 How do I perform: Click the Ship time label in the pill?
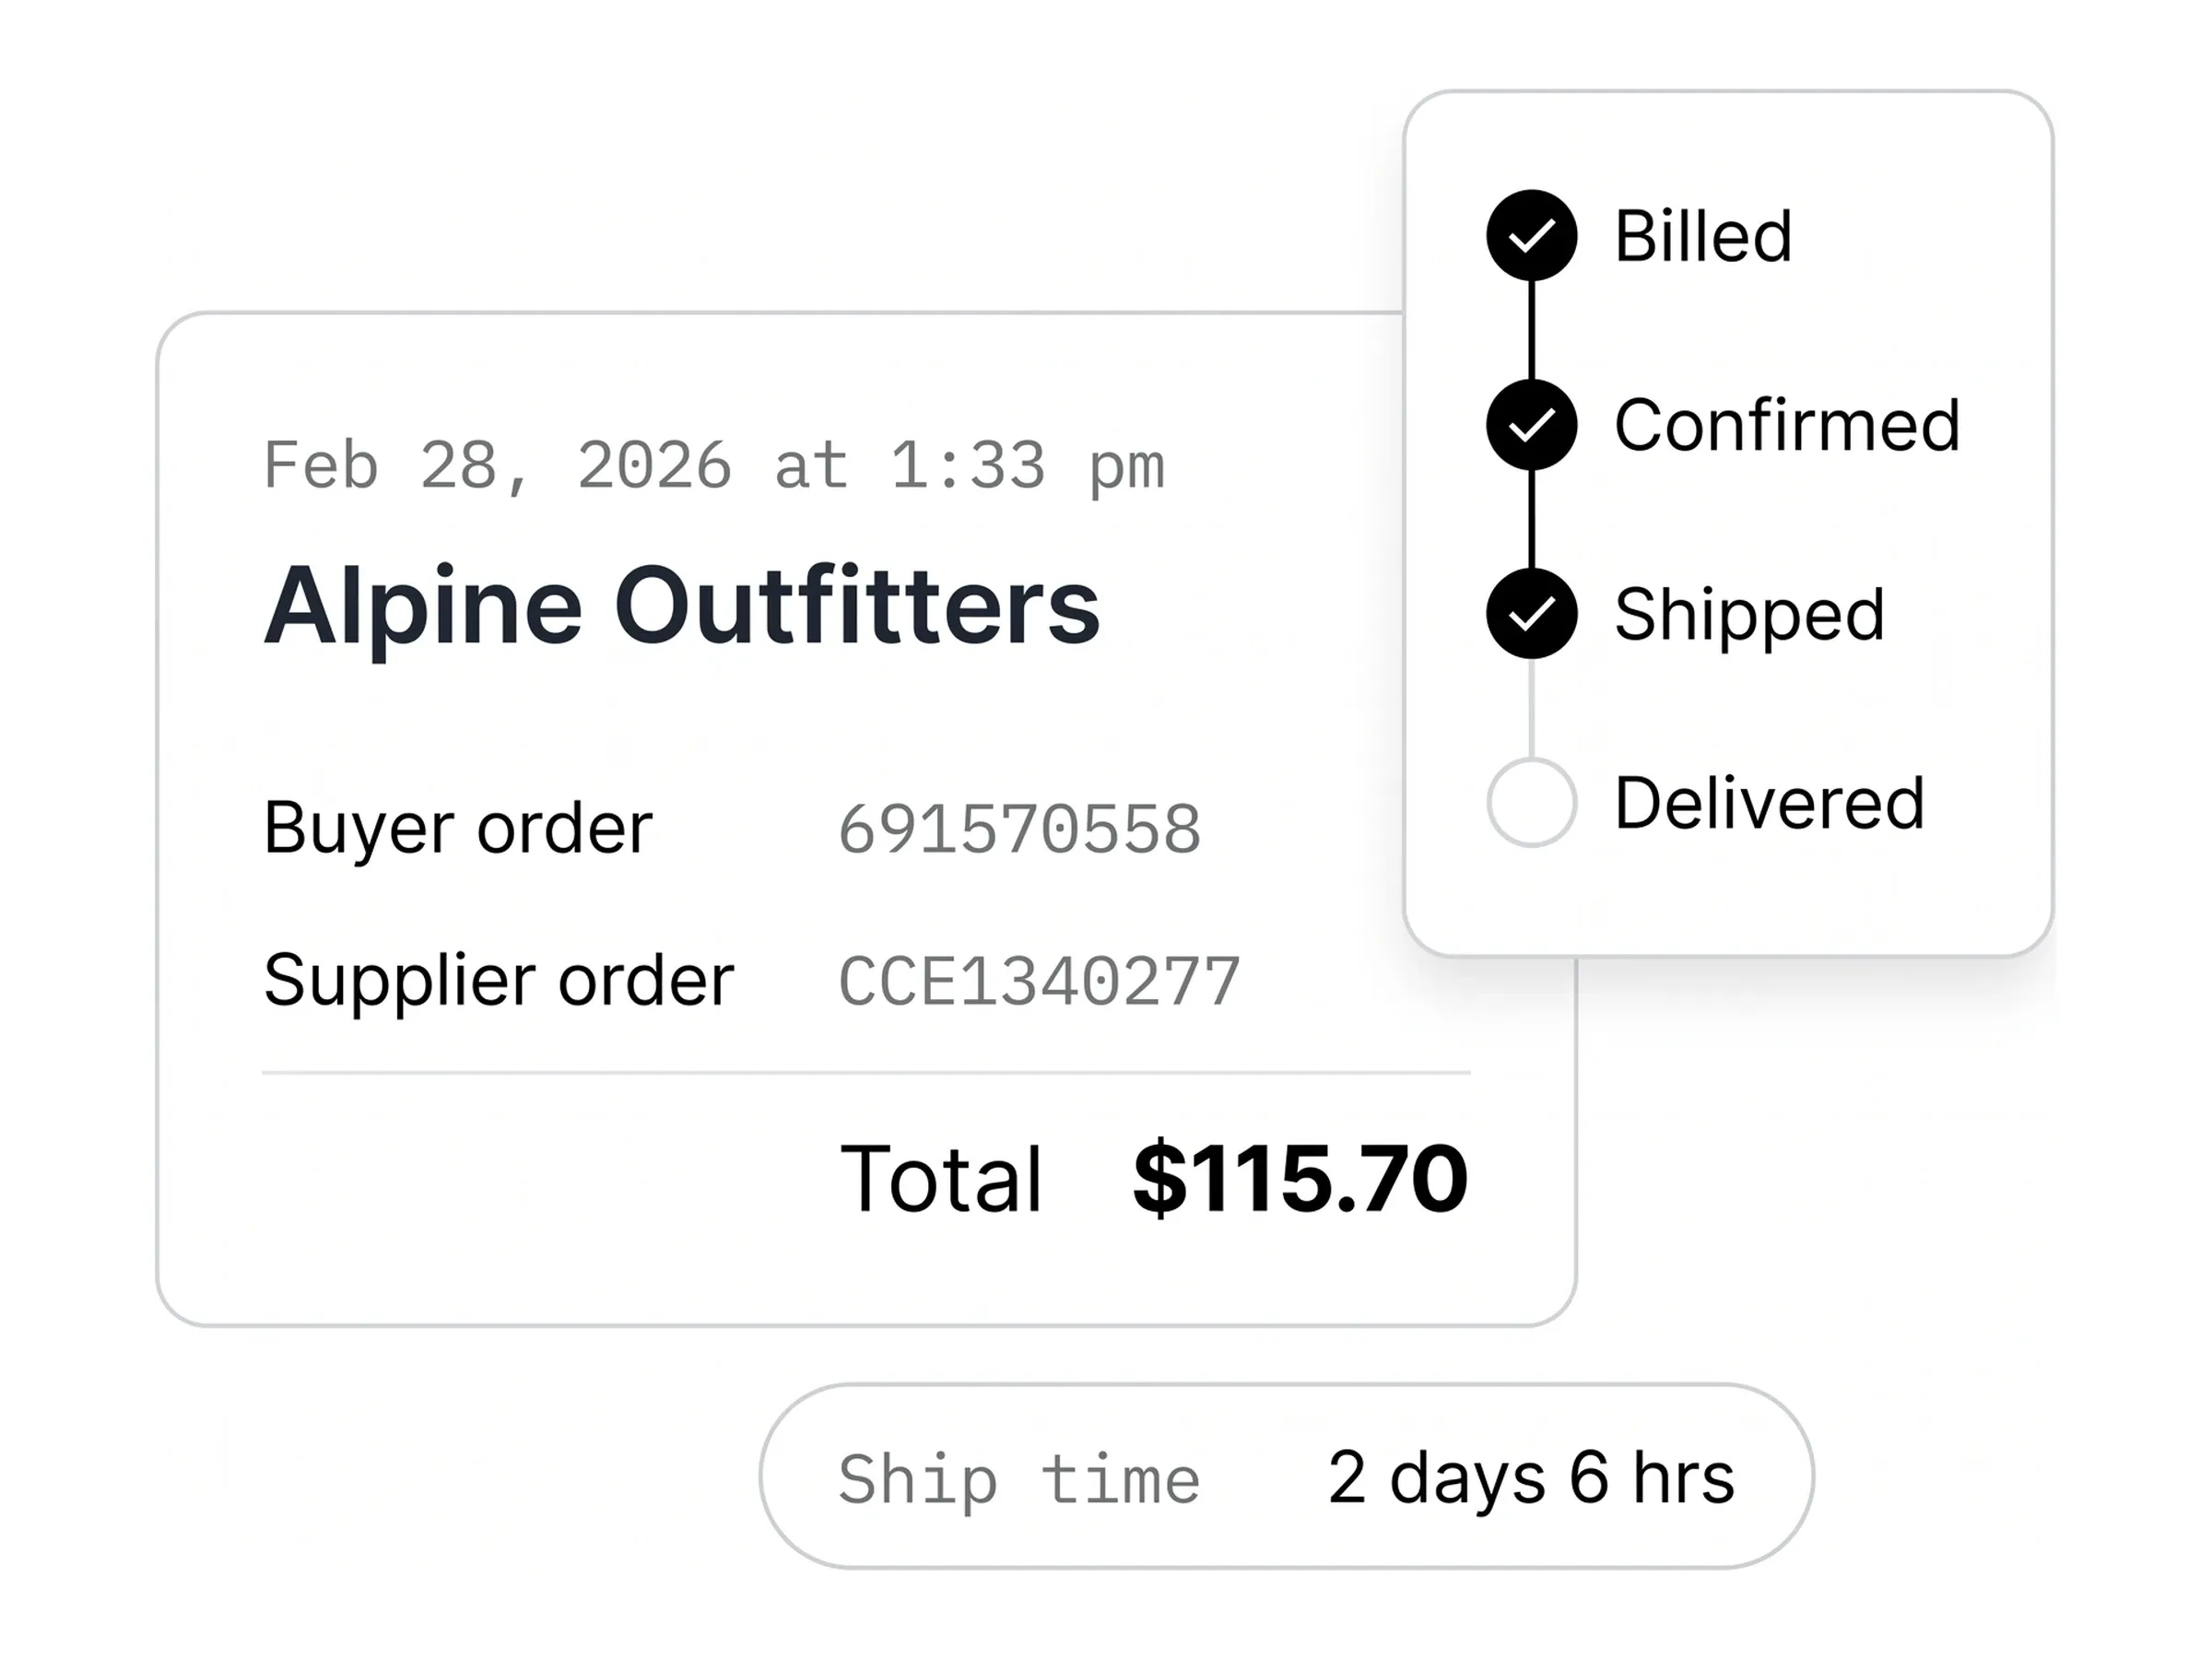tap(1019, 1480)
